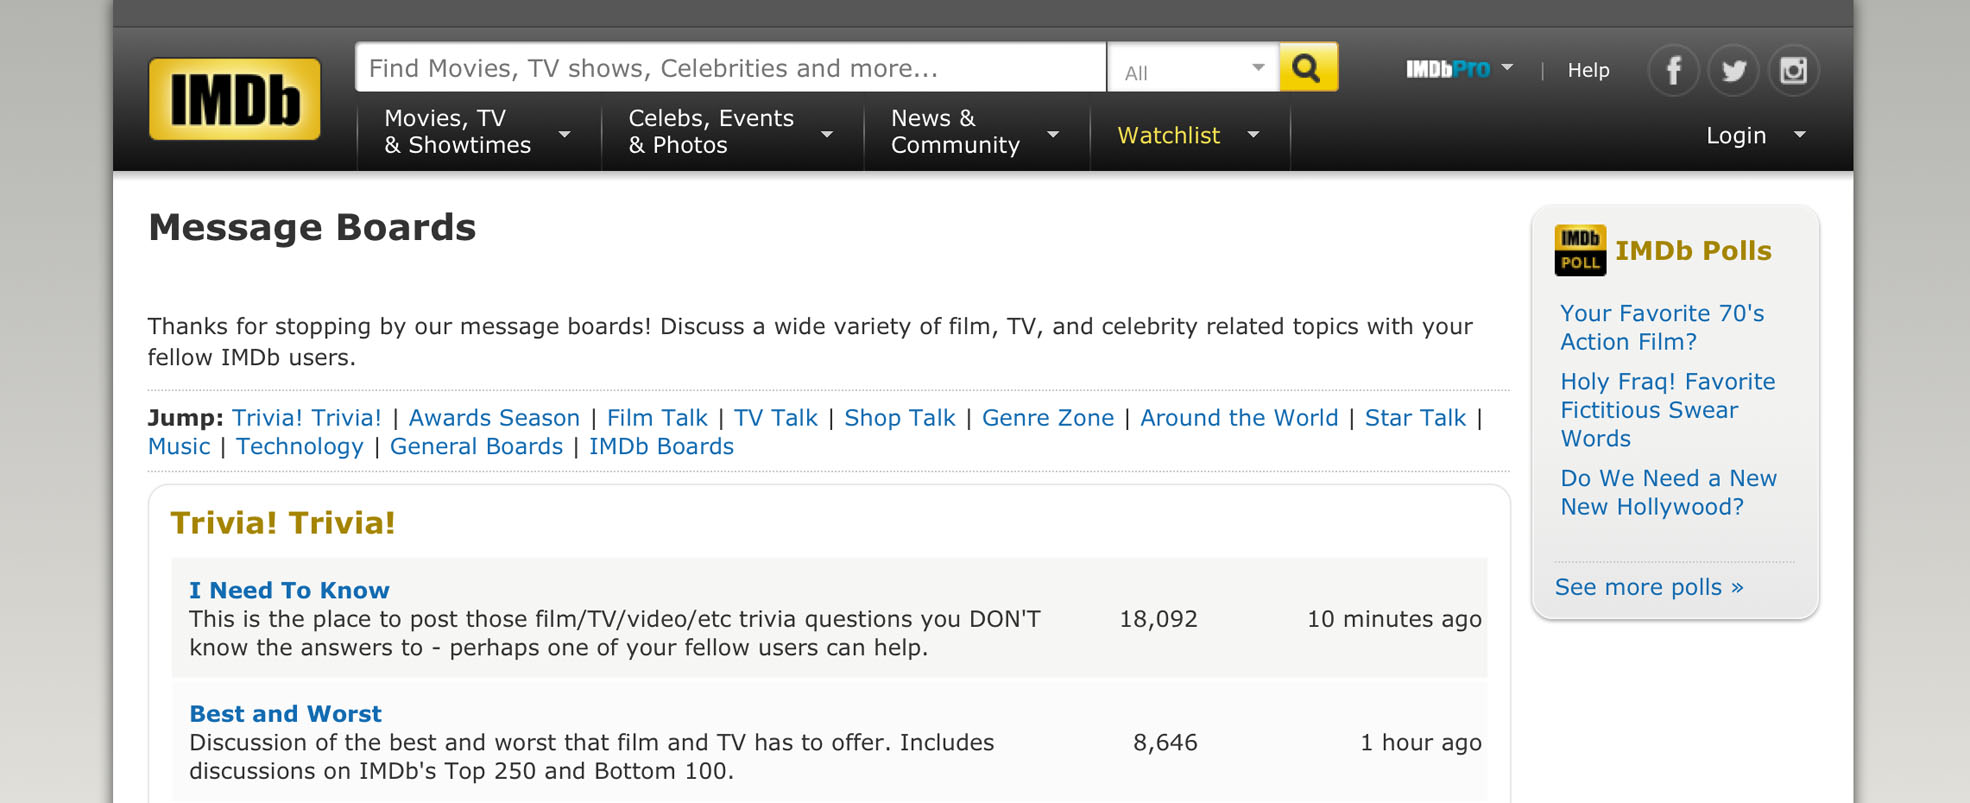Click the 10 minutes ago timestamp
This screenshot has height=803, width=1970.
tap(1394, 619)
